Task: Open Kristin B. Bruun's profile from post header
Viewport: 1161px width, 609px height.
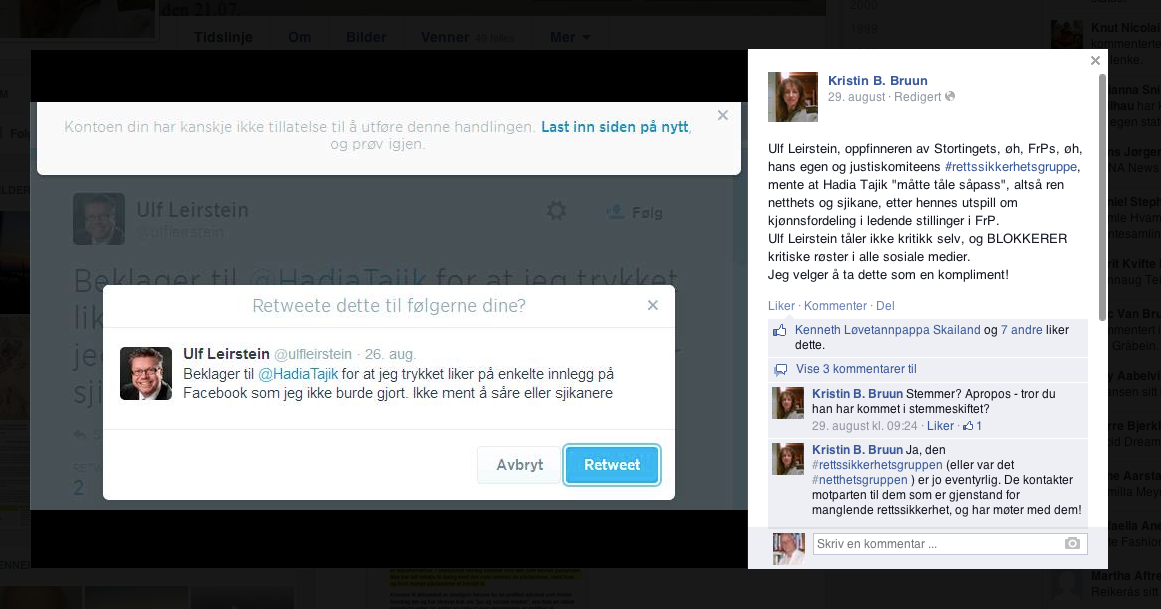Action: (x=877, y=81)
